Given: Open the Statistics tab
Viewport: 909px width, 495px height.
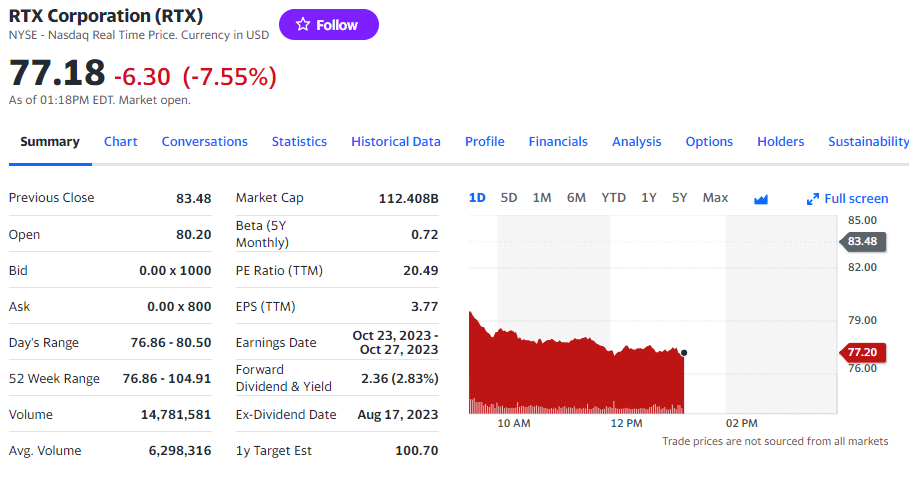Looking at the screenshot, I should [299, 141].
